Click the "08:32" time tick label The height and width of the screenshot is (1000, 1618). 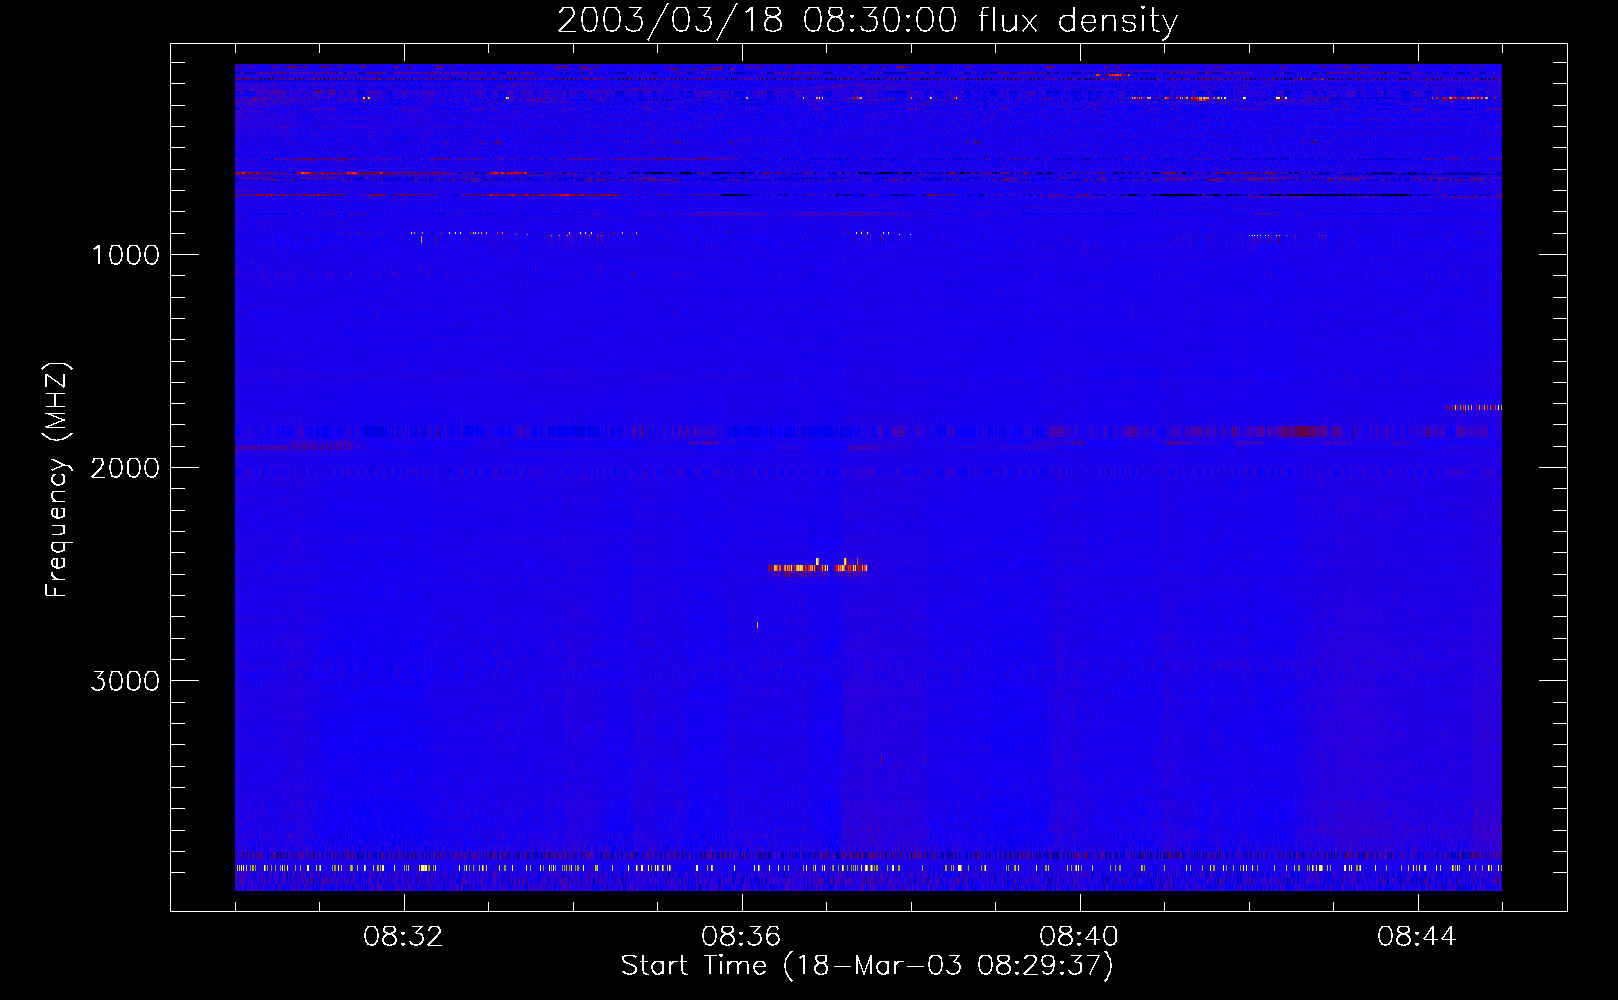(404, 937)
